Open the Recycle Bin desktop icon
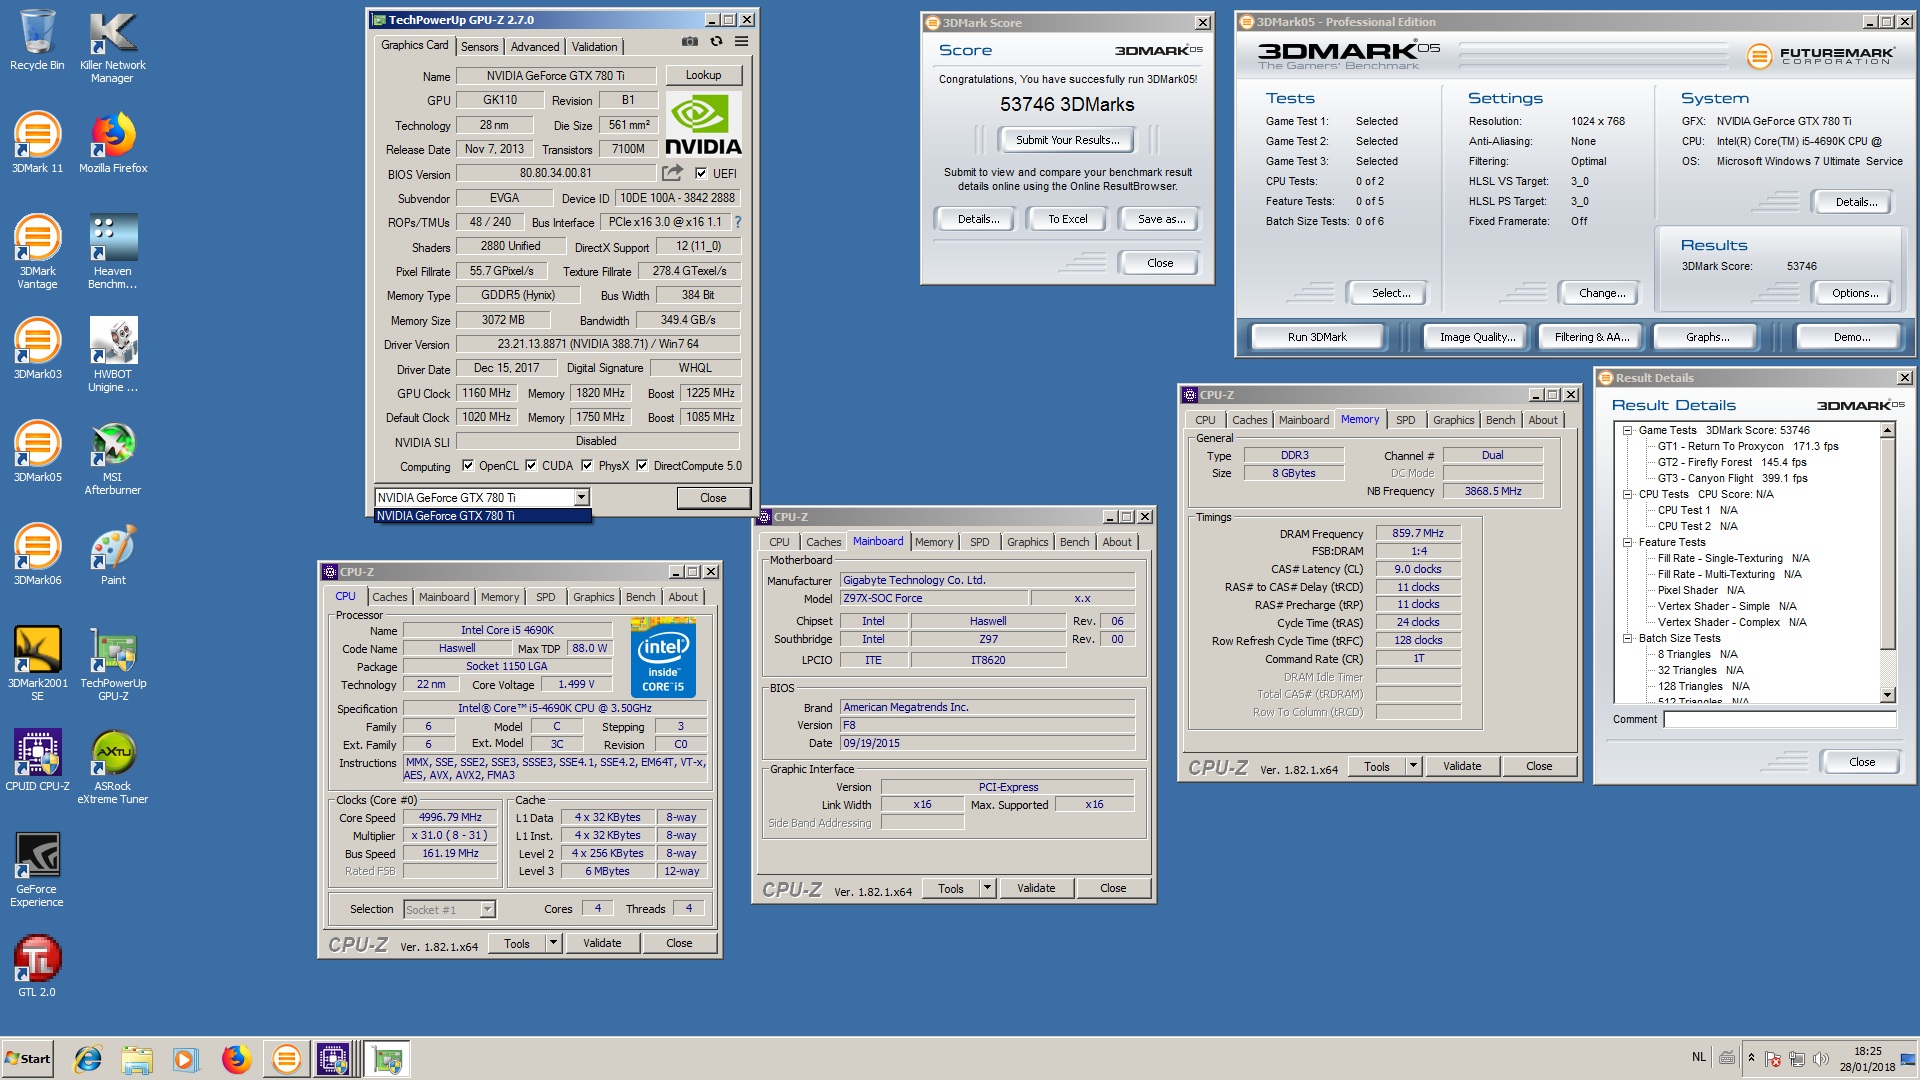1920x1080 pixels. 37,40
